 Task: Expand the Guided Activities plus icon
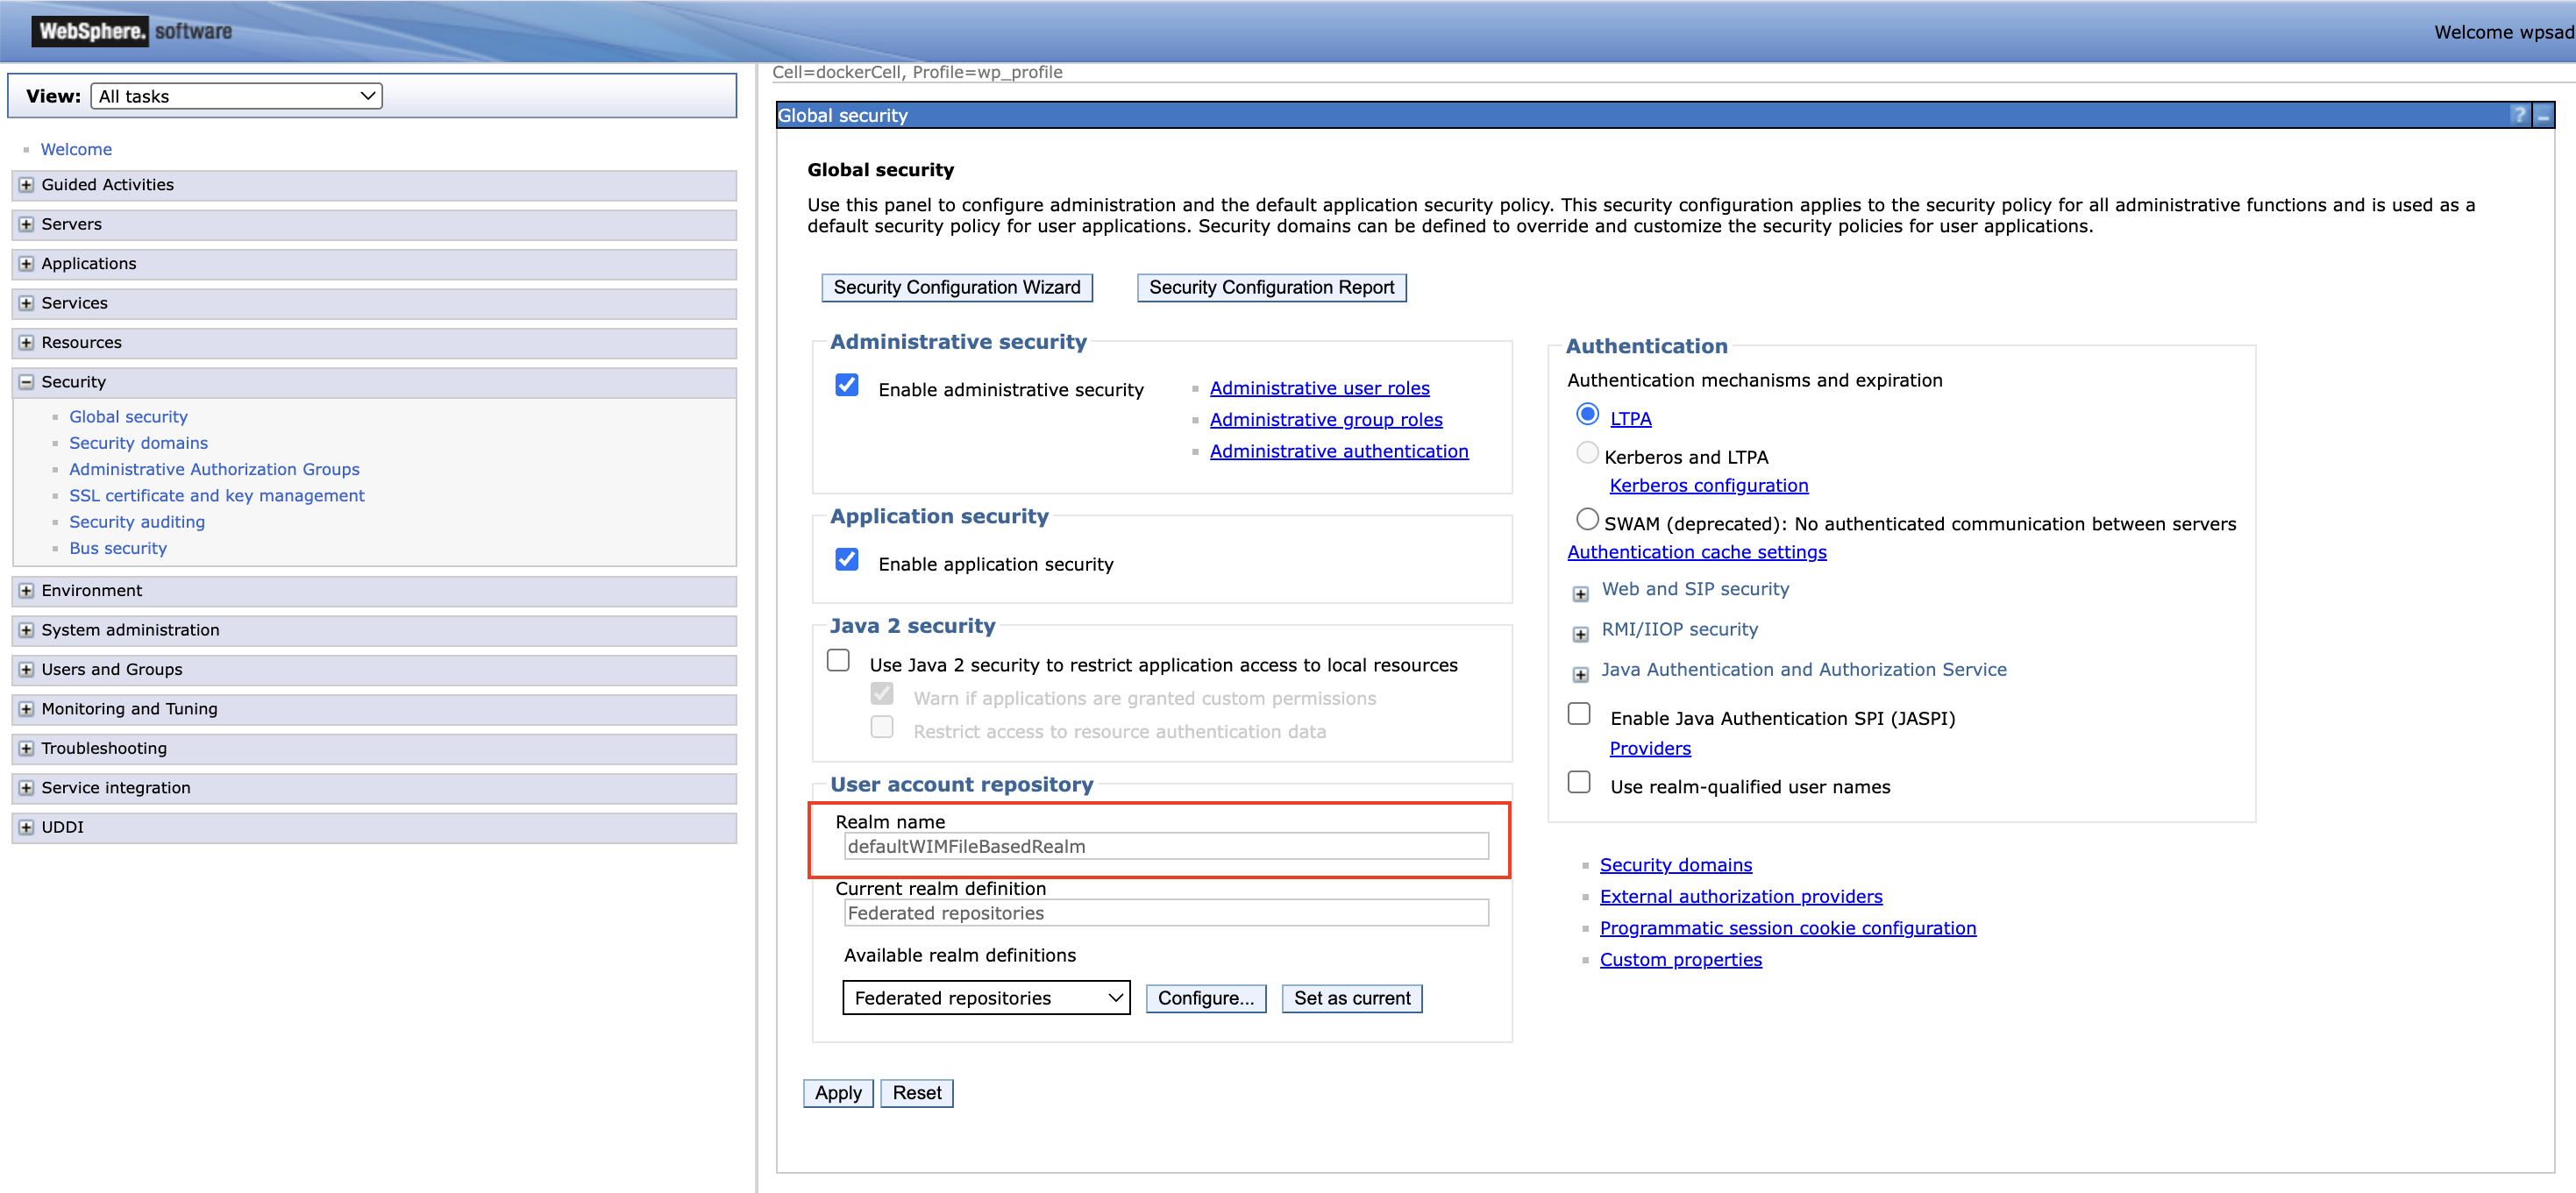click(x=26, y=185)
